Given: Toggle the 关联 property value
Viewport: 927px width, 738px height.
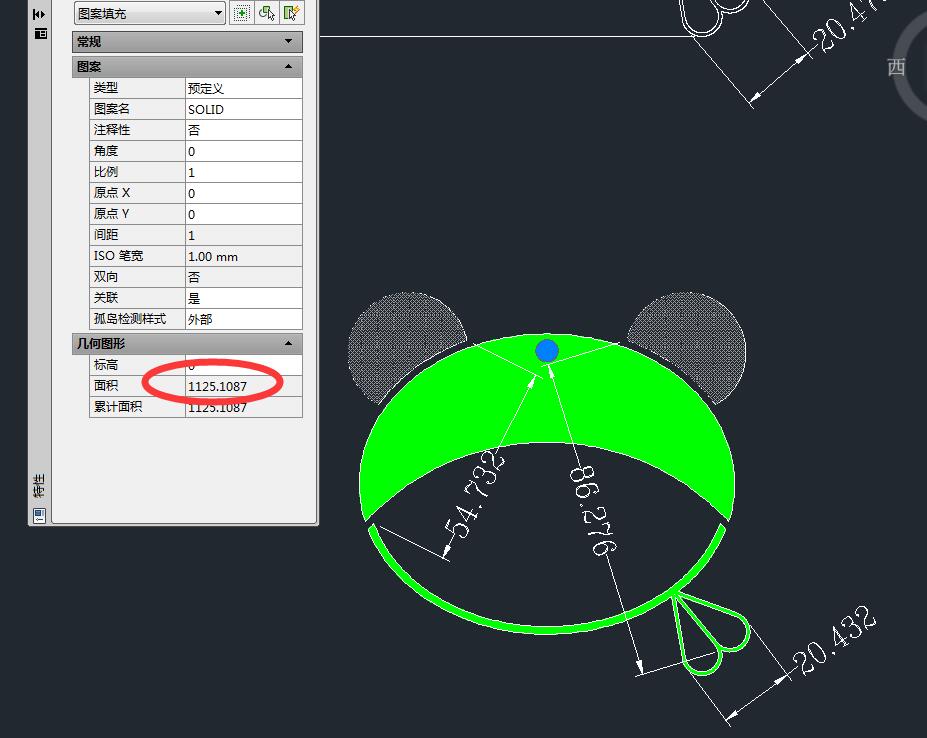Looking at the screenshot, I should pyautogui.click(x=243, y=298).
